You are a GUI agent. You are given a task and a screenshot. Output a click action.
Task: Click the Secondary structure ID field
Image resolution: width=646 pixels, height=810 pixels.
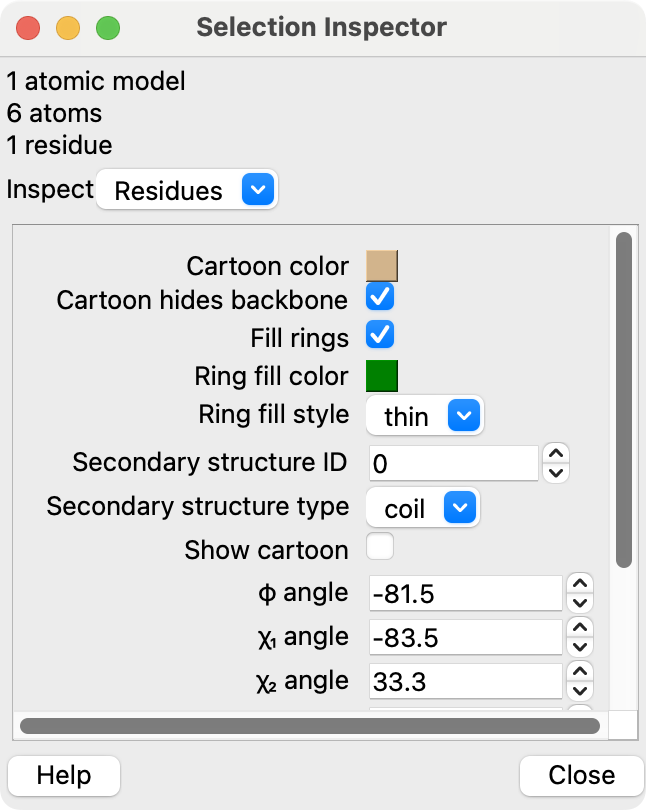pyautogui.click(x=454, y=463)
